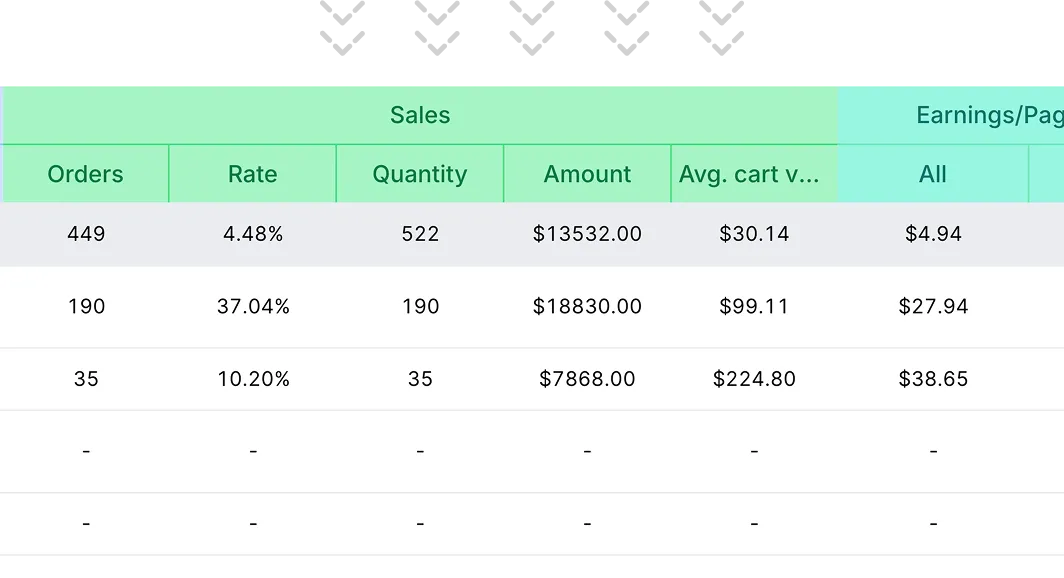Click the Quantity column header

point(420,174)
